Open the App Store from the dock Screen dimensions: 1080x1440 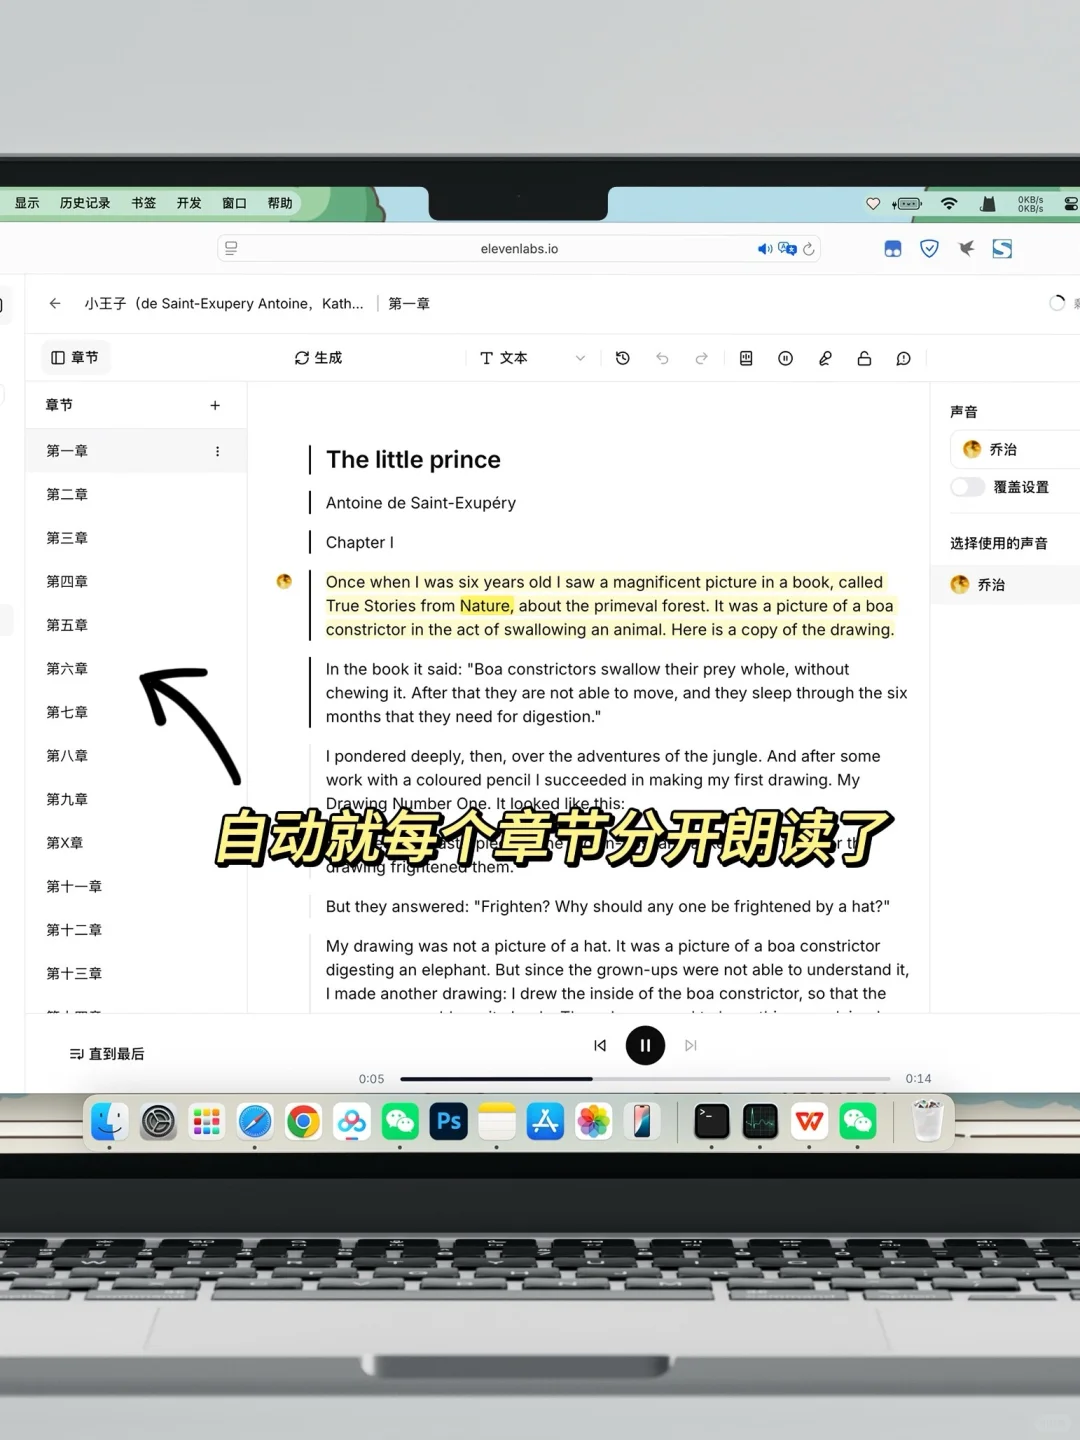(x=545, y=1121)
